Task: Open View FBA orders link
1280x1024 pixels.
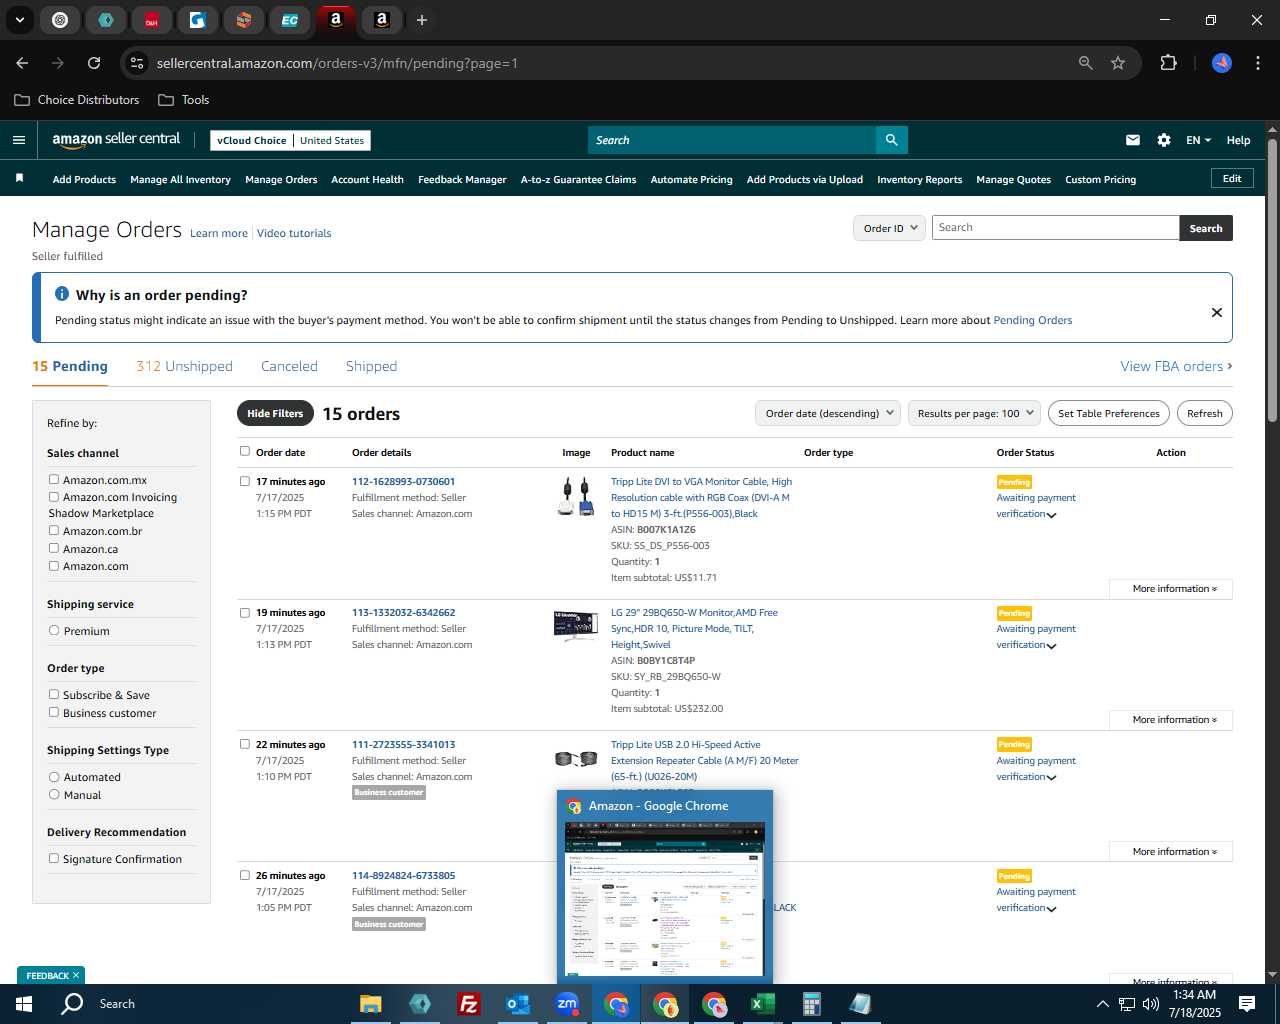Action: (x=1176, y=366)
